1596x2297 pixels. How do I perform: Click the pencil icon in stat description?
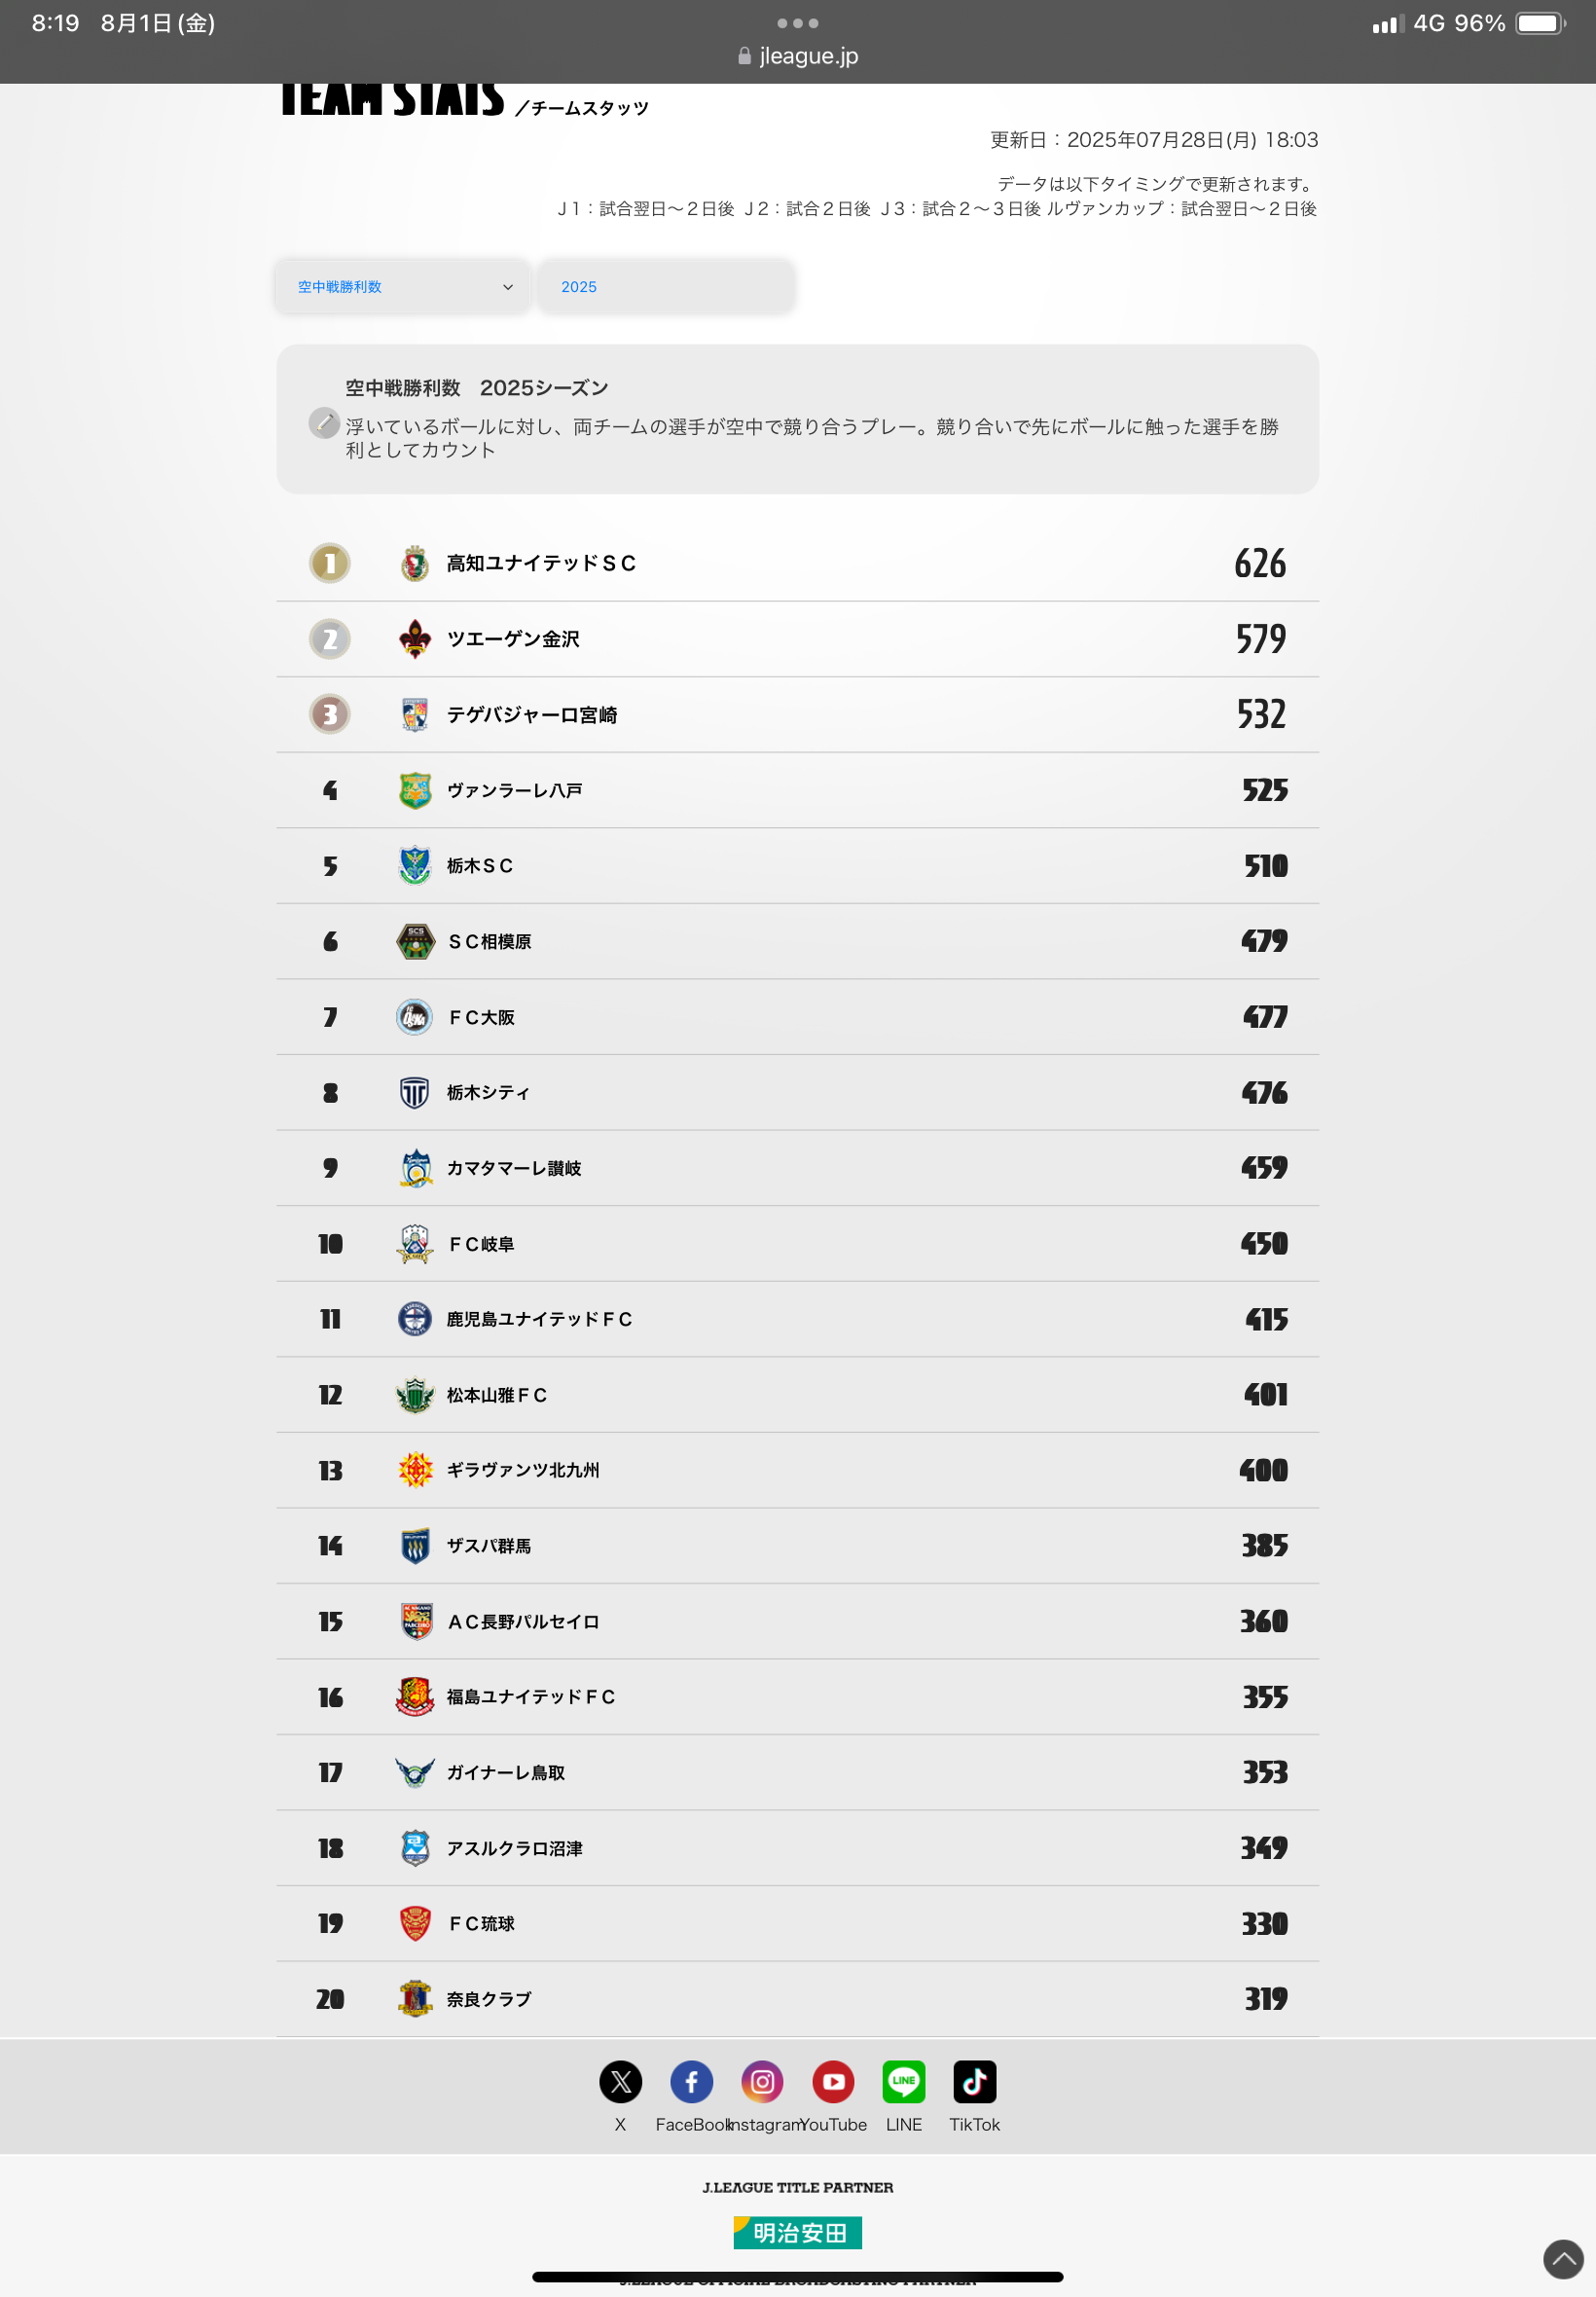click(x=324, y=423)
